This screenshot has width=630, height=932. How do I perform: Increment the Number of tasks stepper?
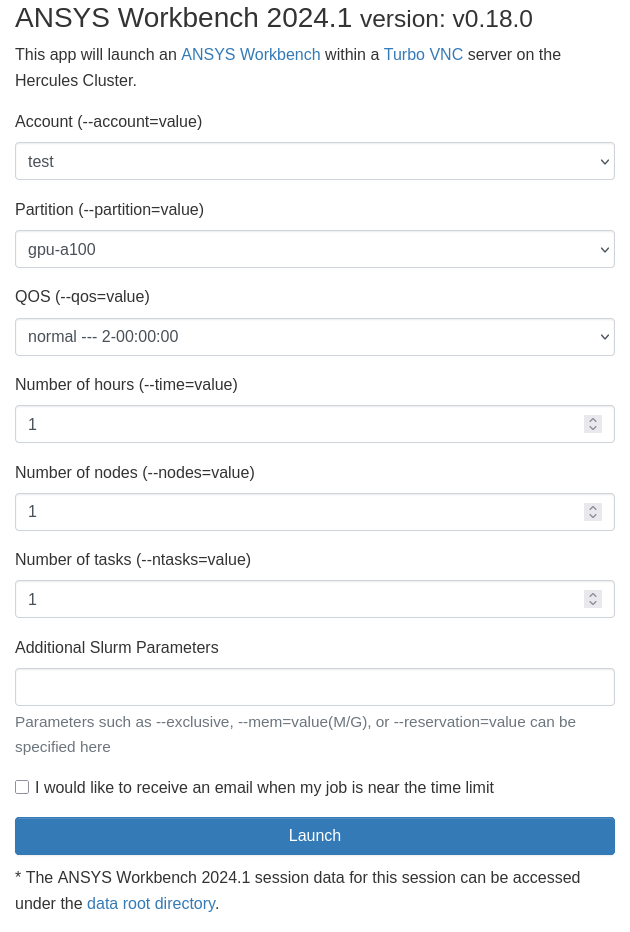593,594
